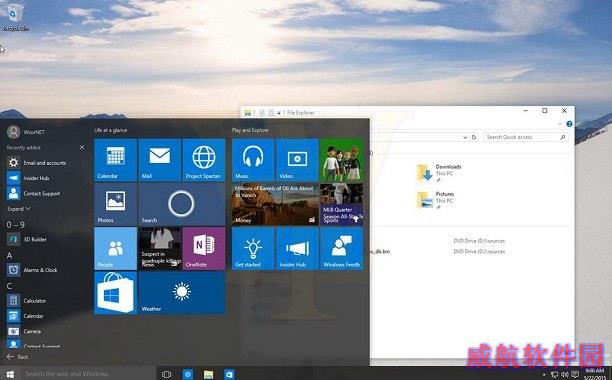Click the volume speaker tray icon
The height and width of the screenshot is (380, 612).
click(x=564, y=375)
